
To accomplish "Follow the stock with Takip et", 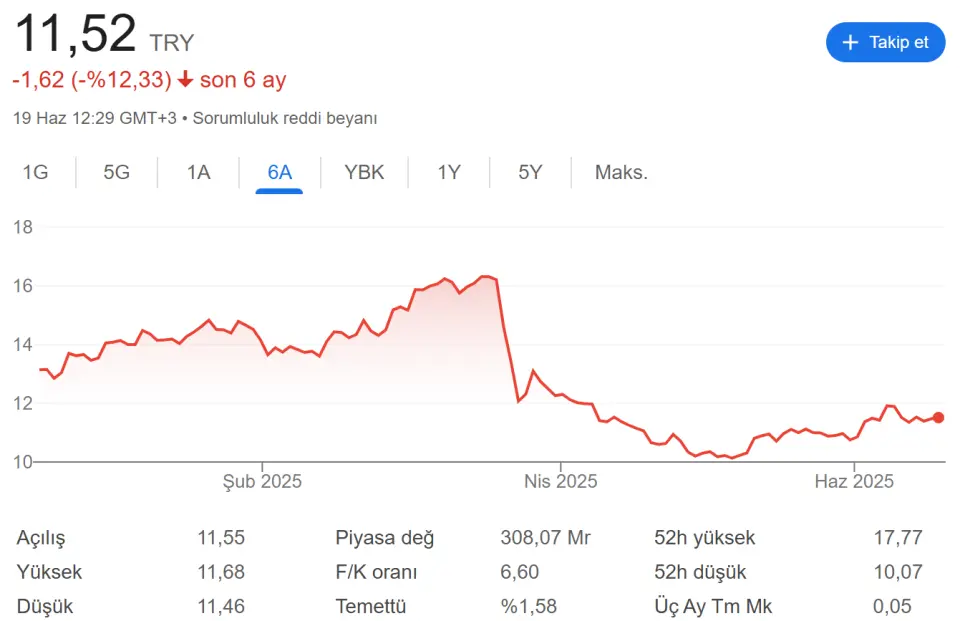I will click(885, 42).
